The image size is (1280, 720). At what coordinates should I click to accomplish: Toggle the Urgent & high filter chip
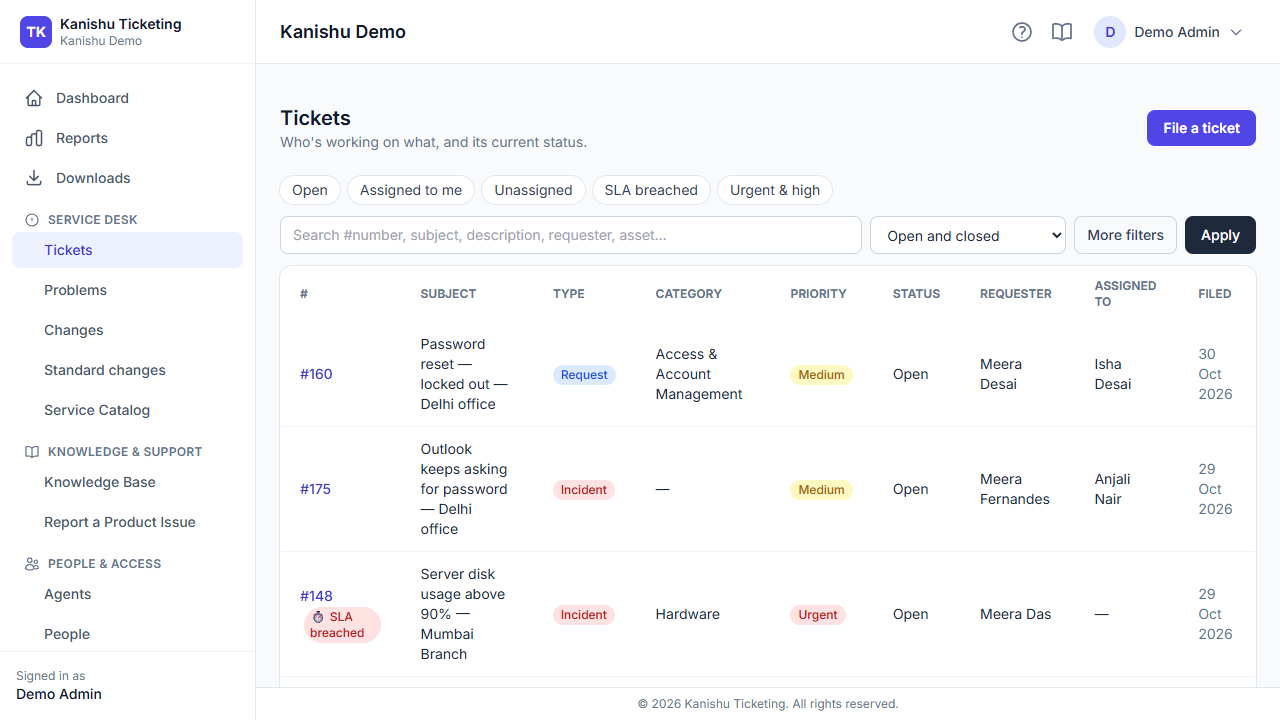775,190
